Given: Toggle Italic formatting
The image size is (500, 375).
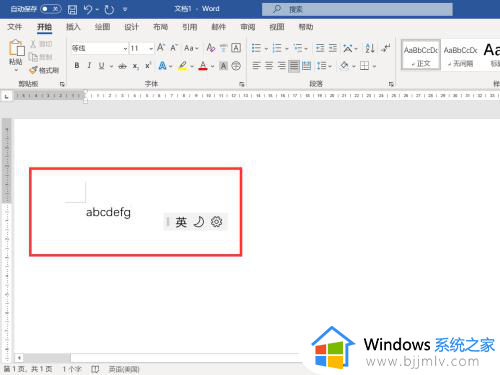Looking at the screenshot, I should (x=89, y=66).
